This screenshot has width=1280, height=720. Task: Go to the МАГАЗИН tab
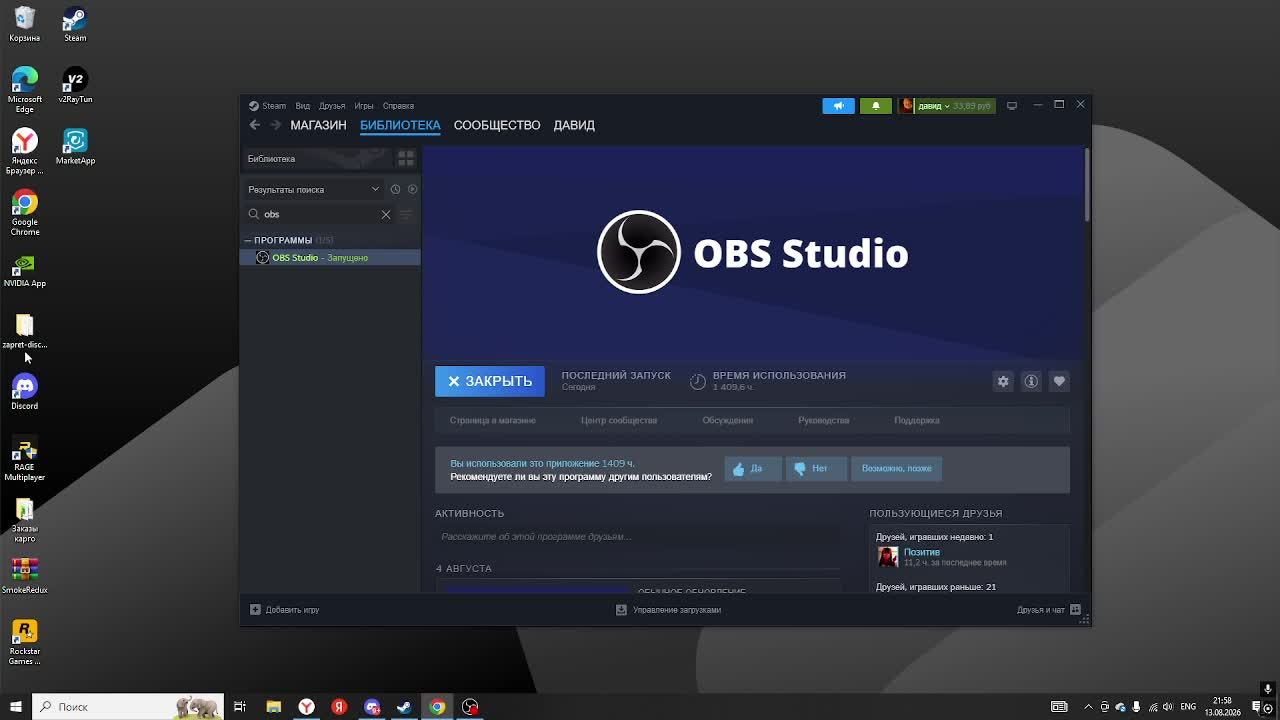click(318, 125)
